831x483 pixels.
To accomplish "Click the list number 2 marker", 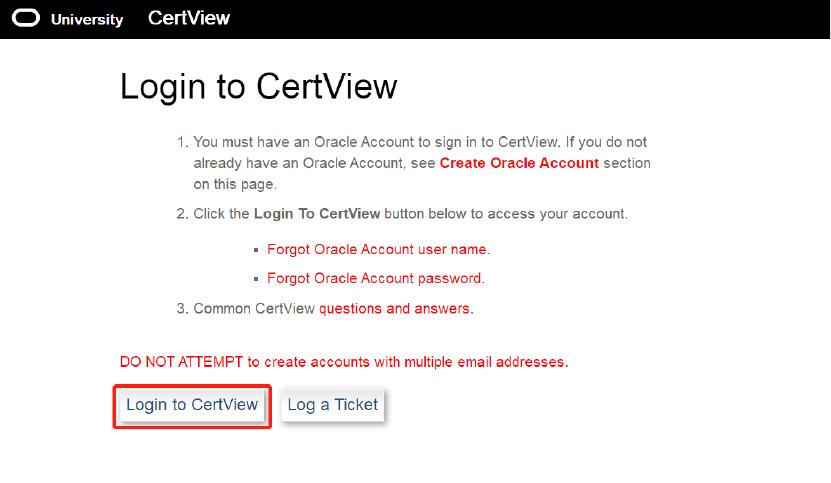I will pyautogui.click(x=182, y=214).
